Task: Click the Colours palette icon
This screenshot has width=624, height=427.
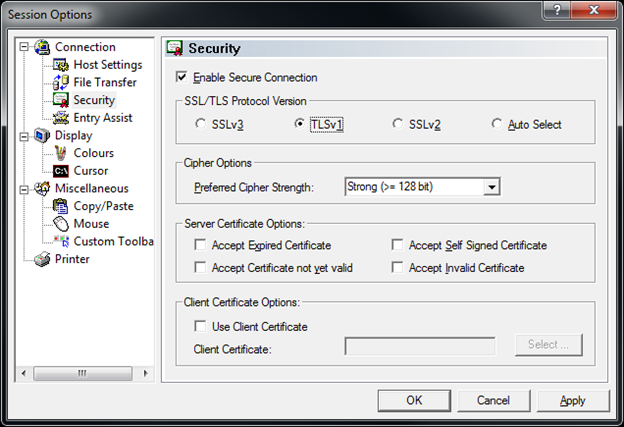Action: 62,153
